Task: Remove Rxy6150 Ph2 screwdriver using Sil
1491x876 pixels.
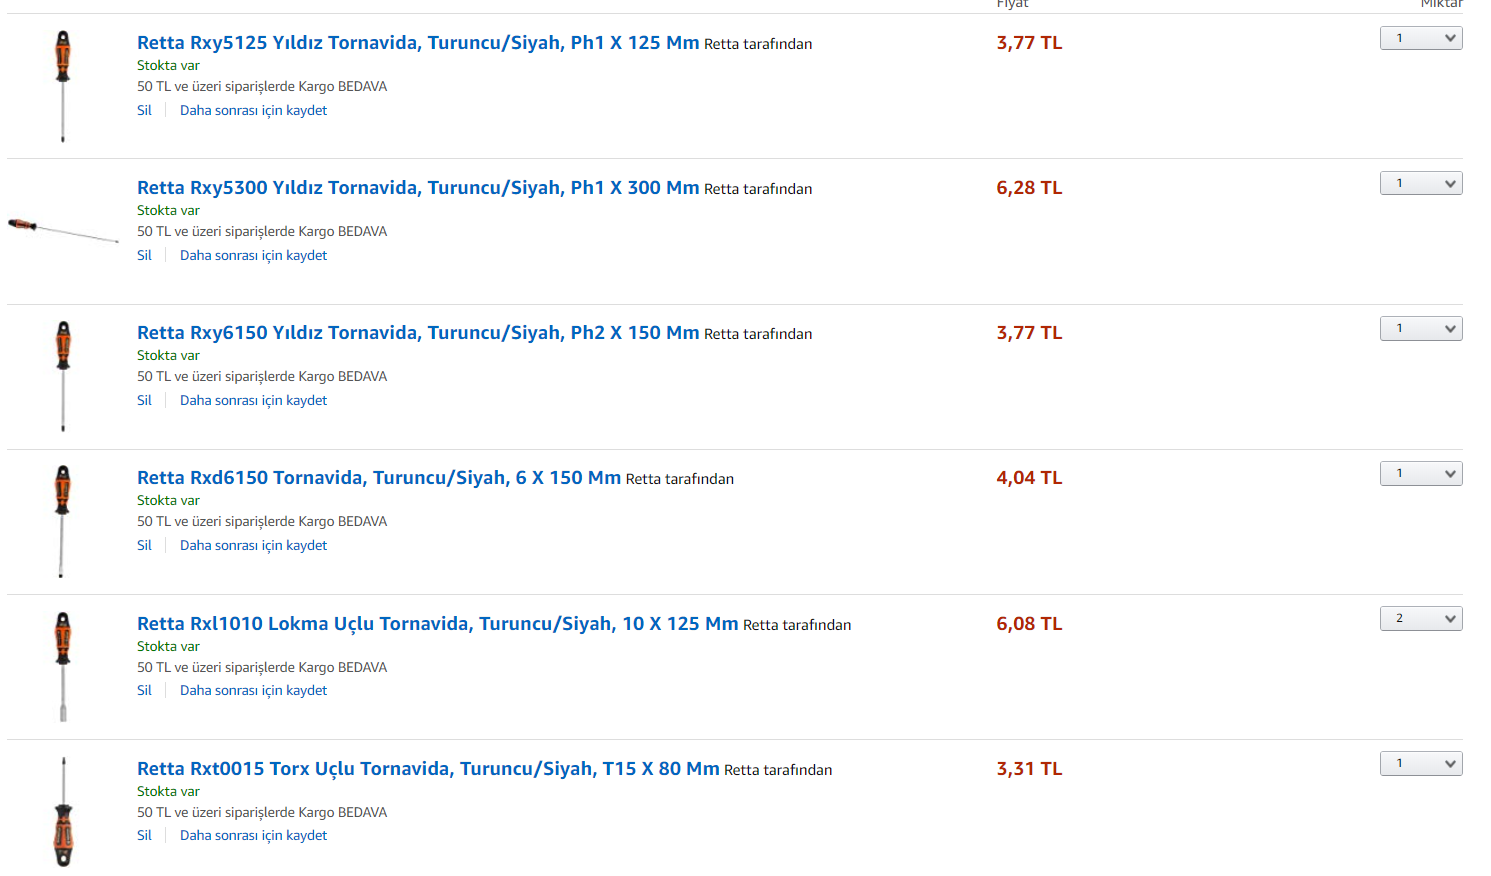Action: [144, 400]
